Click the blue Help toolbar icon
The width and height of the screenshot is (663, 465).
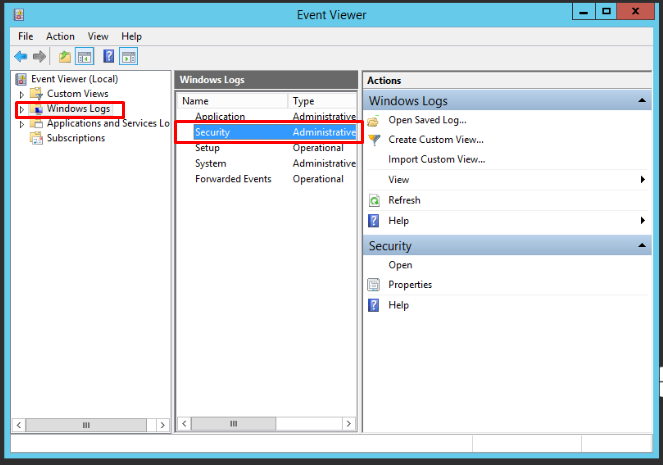coord(109,56)
